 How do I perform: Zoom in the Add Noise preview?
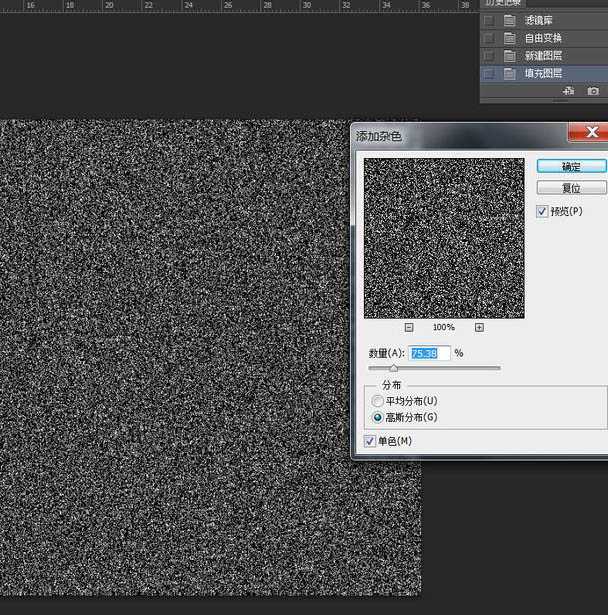(479, 327)
